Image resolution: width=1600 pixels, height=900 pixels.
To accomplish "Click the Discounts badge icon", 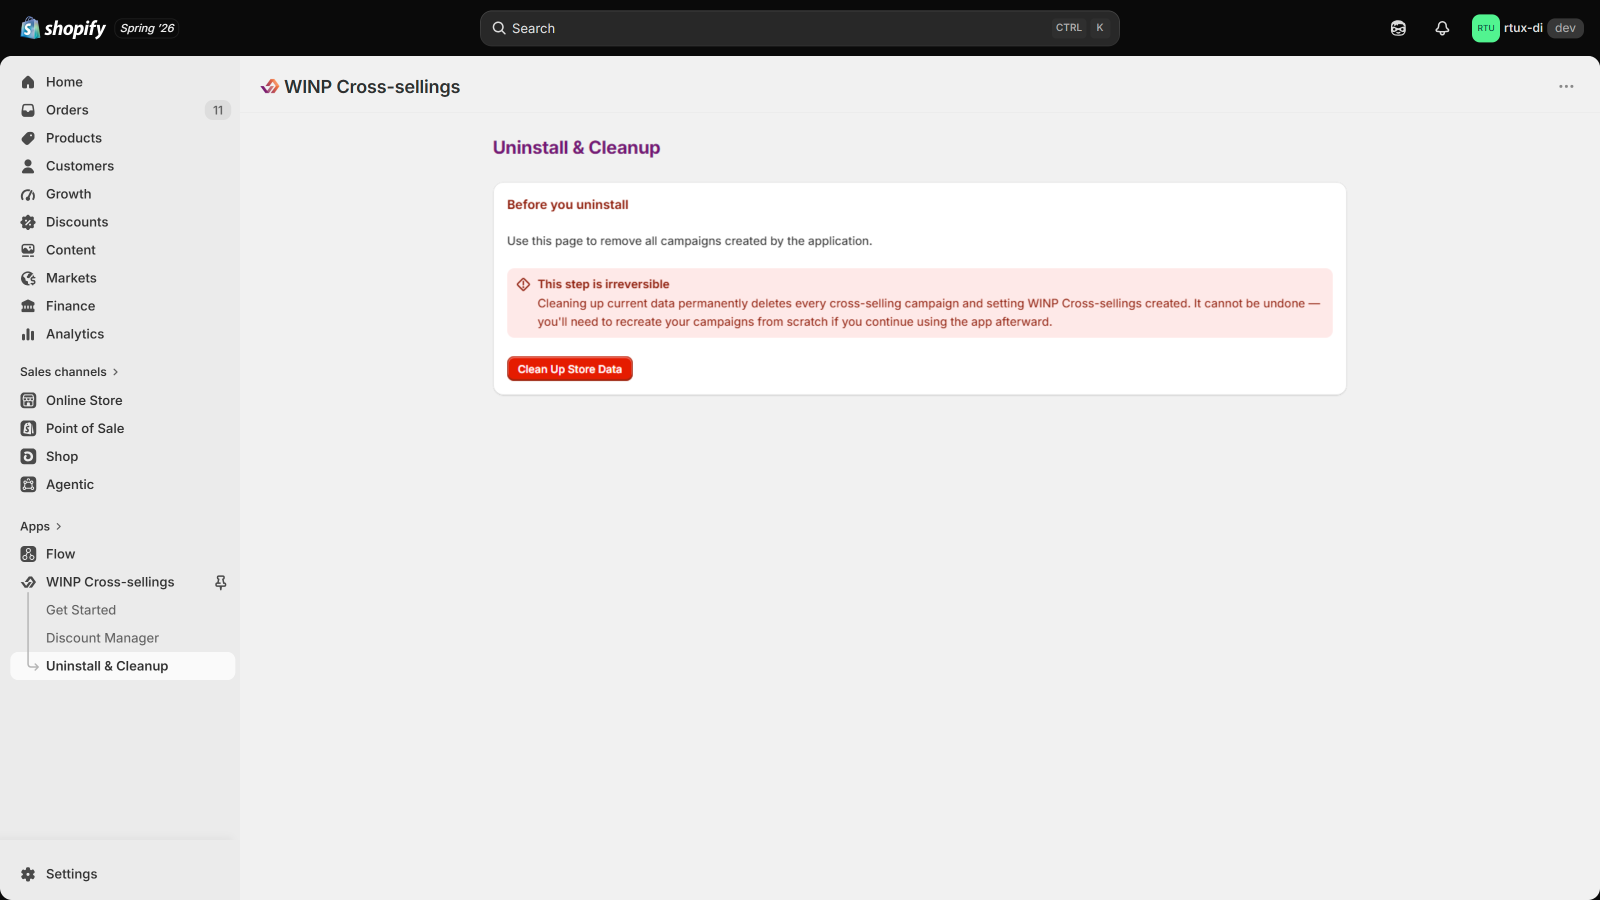I will 28,222.
